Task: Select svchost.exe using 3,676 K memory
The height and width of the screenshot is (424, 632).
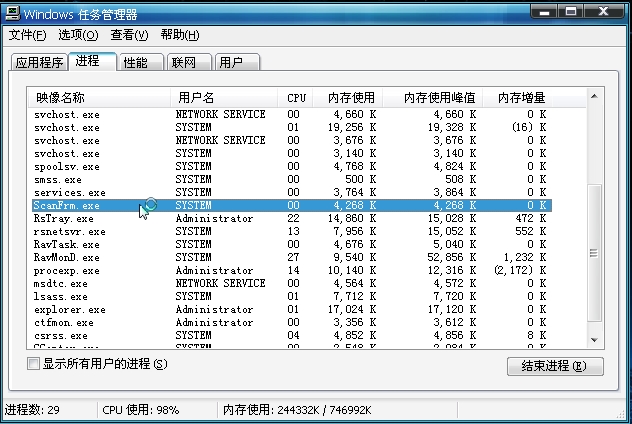Action: pyautogui.click(x=292, y=140)
